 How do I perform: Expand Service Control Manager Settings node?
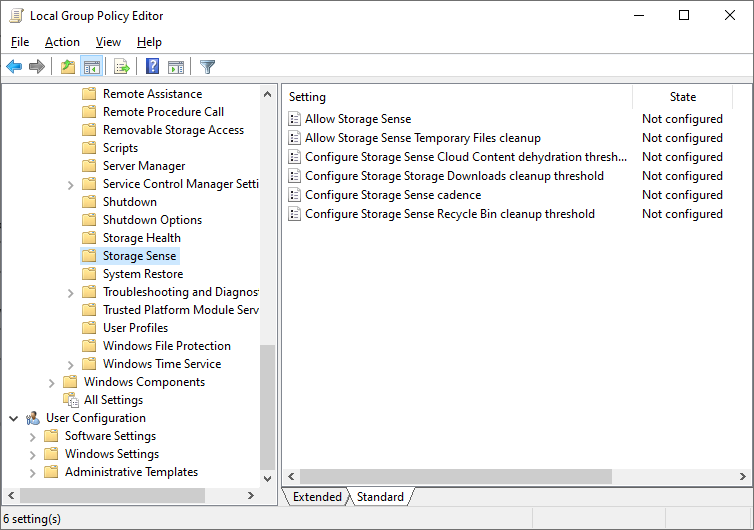point(71,185)
